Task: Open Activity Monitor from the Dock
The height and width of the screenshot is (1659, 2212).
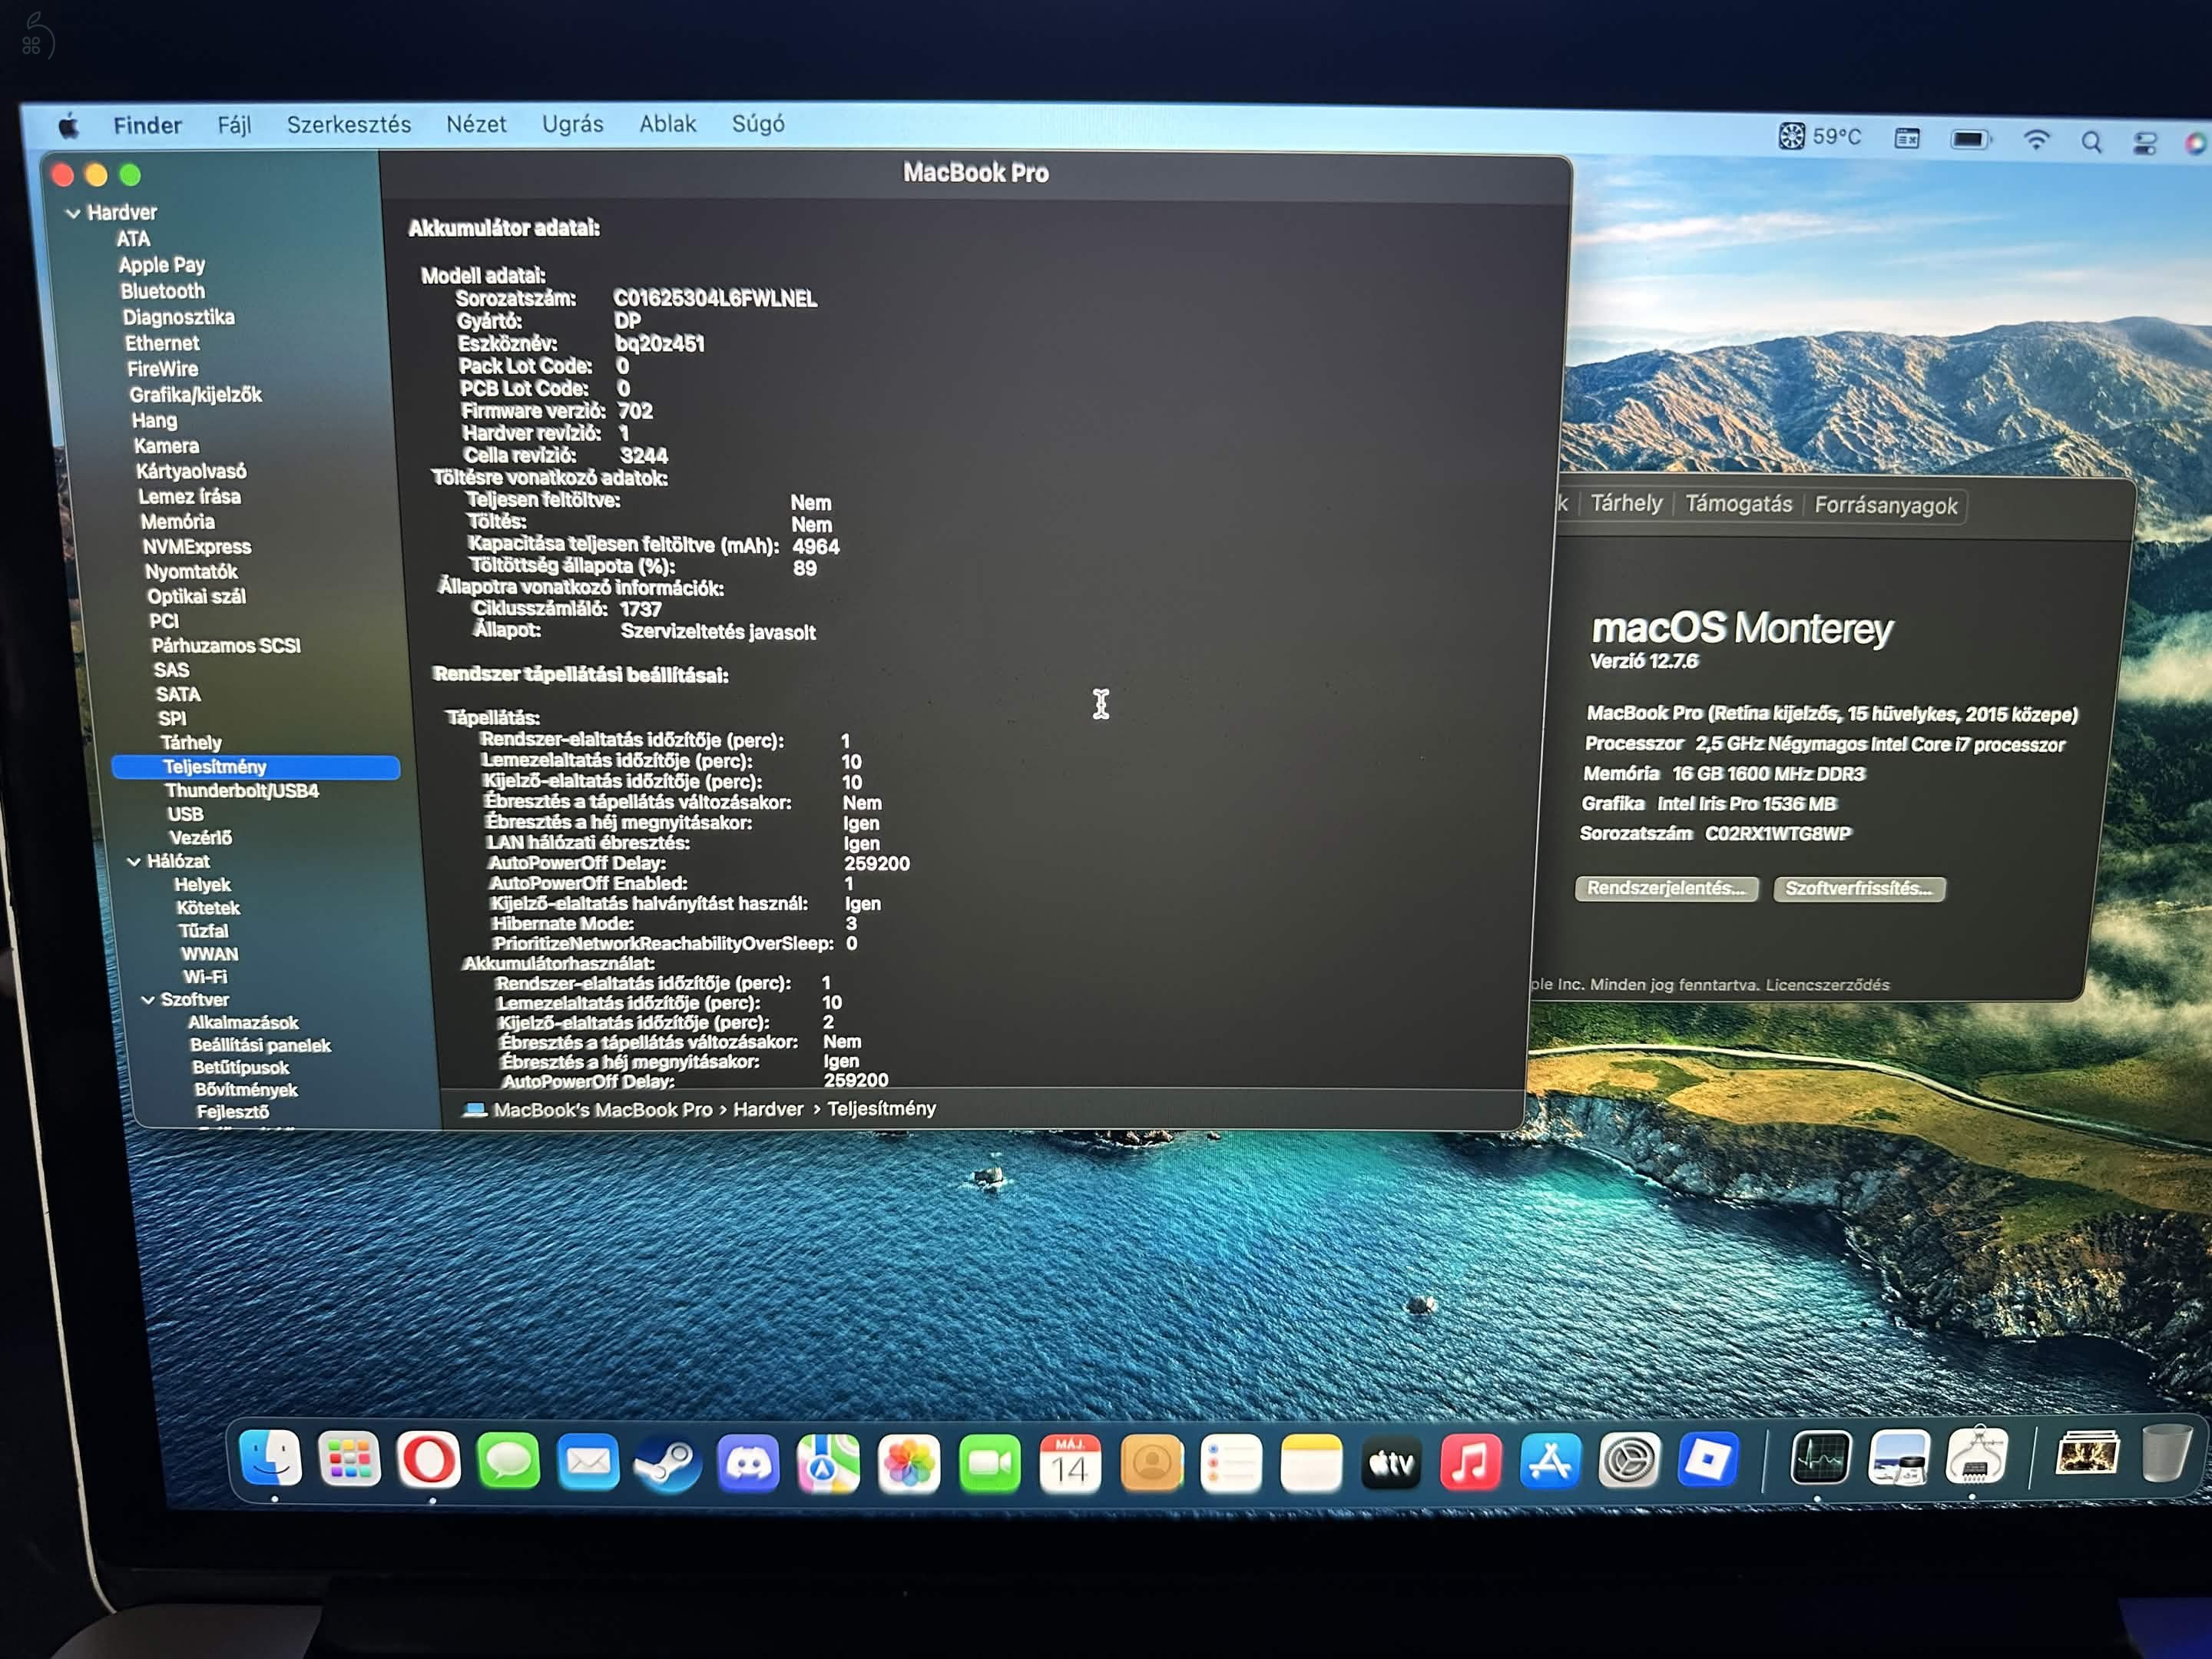Action: pyautogui.click(x=1820, y=1457)
